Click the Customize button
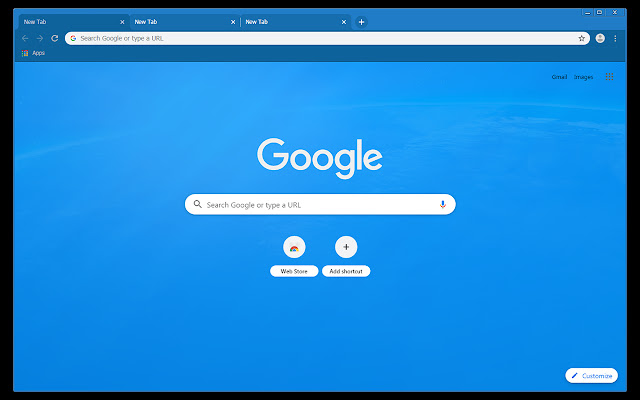This screenshot has height=400, width=640. (591, 376)
